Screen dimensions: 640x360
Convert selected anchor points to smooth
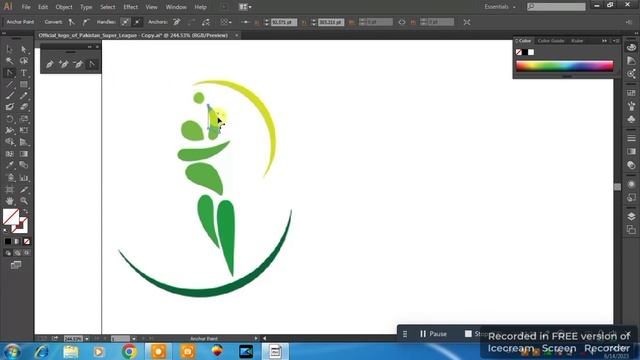pyautogui.click(x=86, y=22)
